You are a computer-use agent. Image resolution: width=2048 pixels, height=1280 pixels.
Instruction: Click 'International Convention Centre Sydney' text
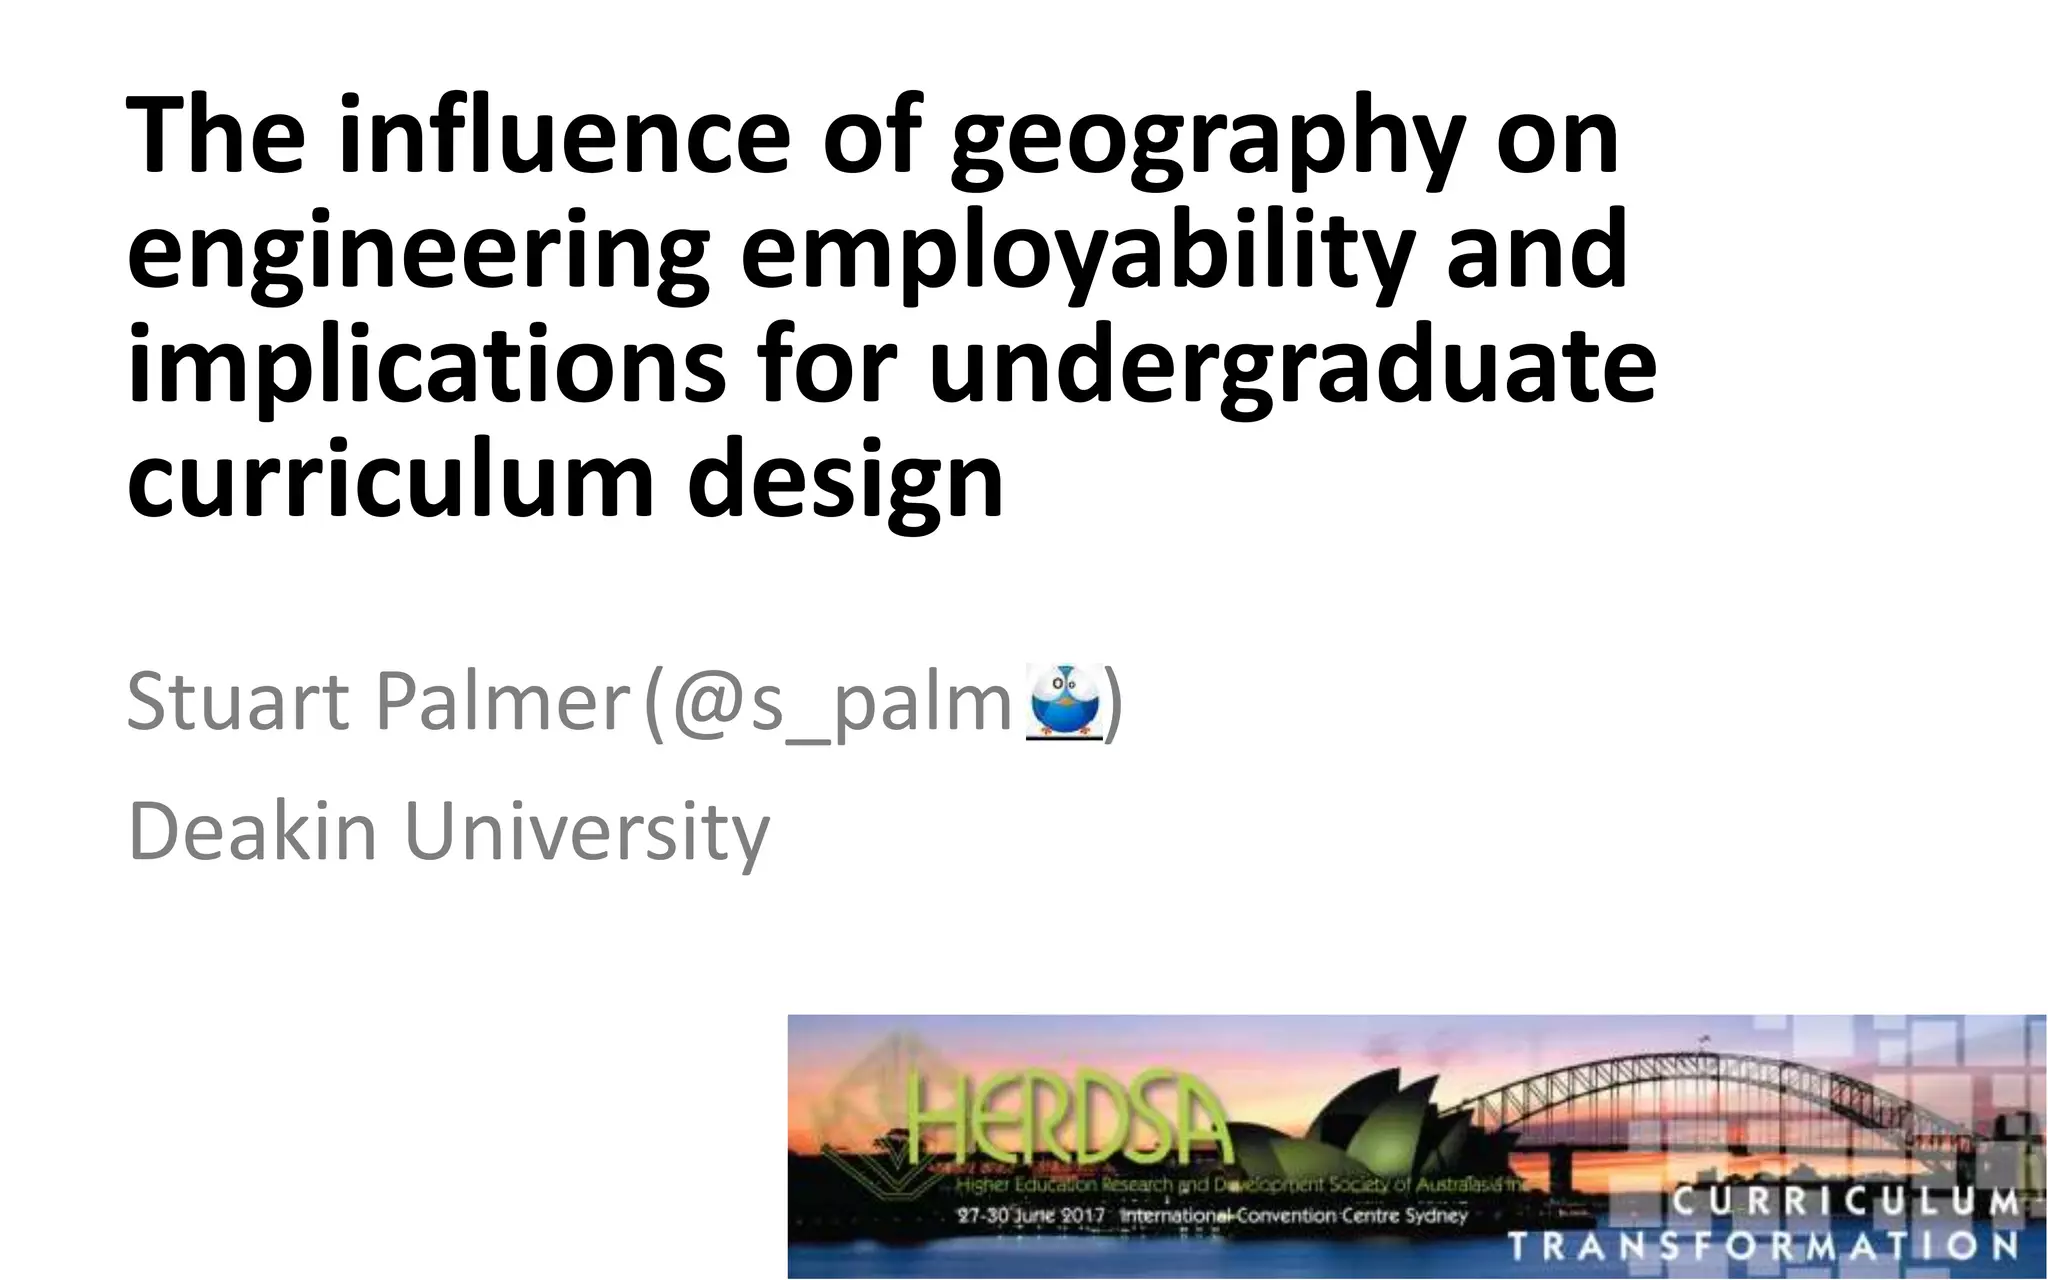click(x=1293, y=1217)
